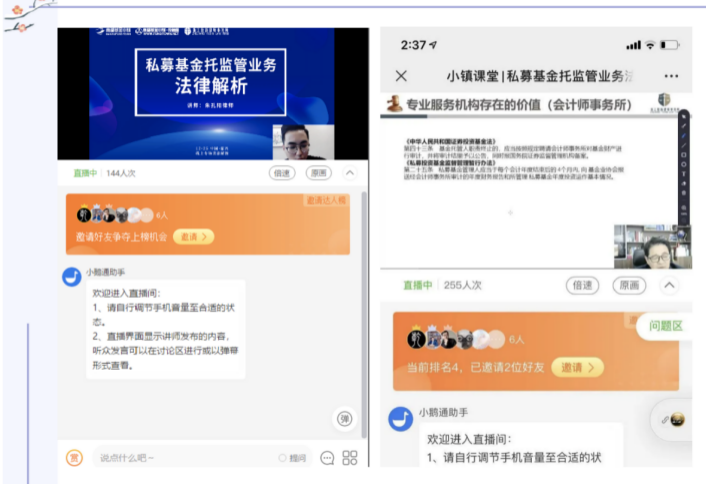
Task: Collapse video with chevron in 255人次 live room
Action: [670, 285]
